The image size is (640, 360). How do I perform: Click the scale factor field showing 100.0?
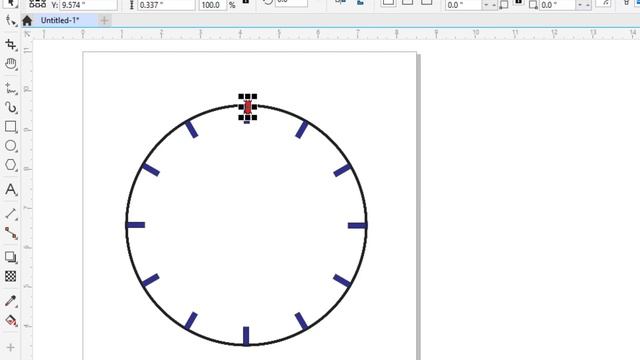212,5
